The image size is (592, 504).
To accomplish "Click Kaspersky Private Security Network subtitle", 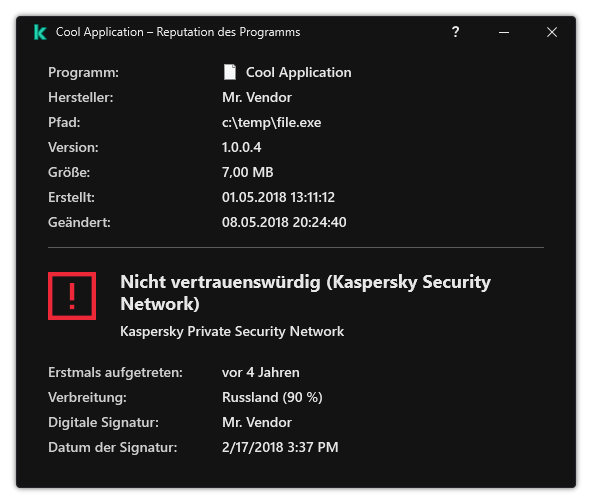I will coord(232,331).
